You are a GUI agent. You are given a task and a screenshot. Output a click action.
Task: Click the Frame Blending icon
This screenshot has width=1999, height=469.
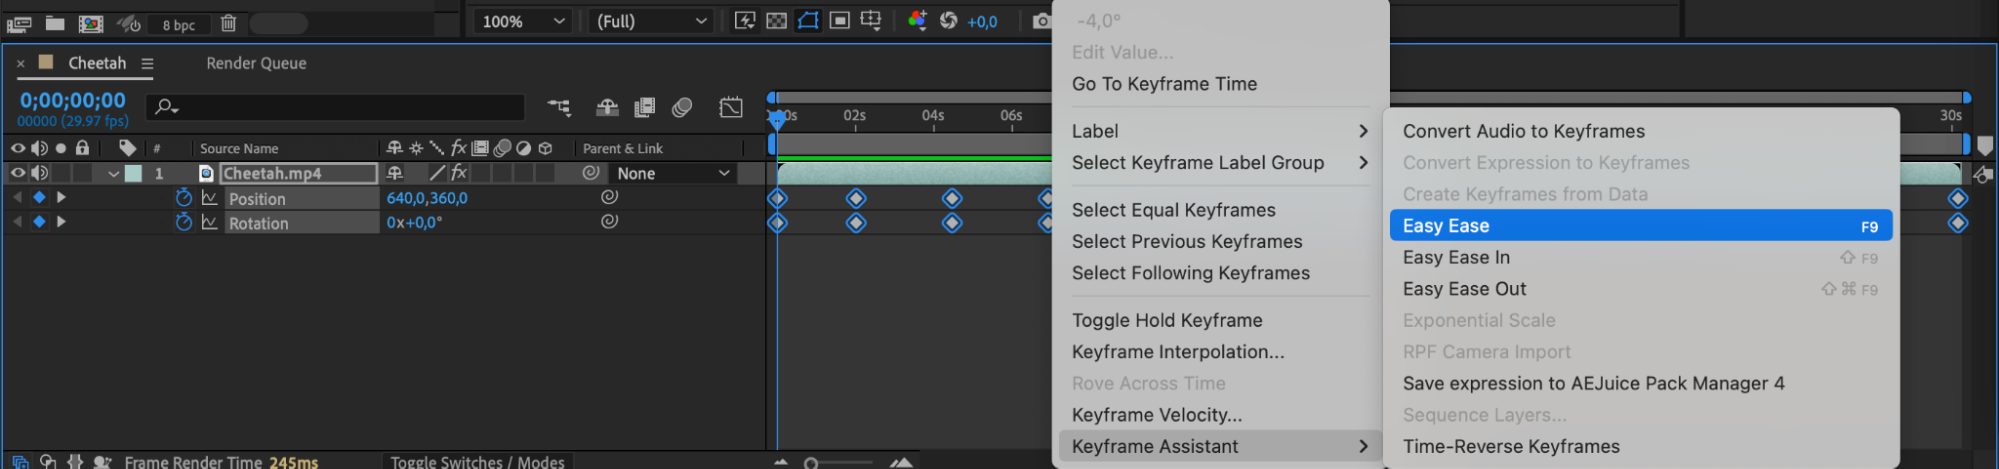pyautogui.click(x=645, y=107)
